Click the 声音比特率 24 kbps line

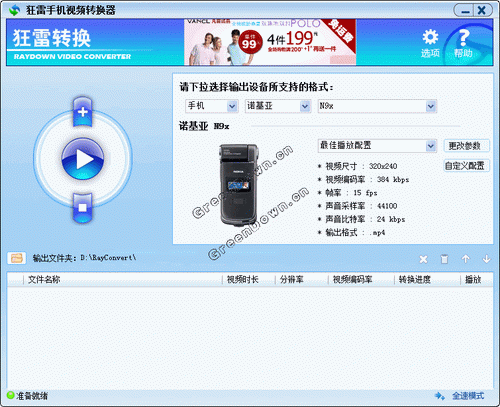(362, 219)
